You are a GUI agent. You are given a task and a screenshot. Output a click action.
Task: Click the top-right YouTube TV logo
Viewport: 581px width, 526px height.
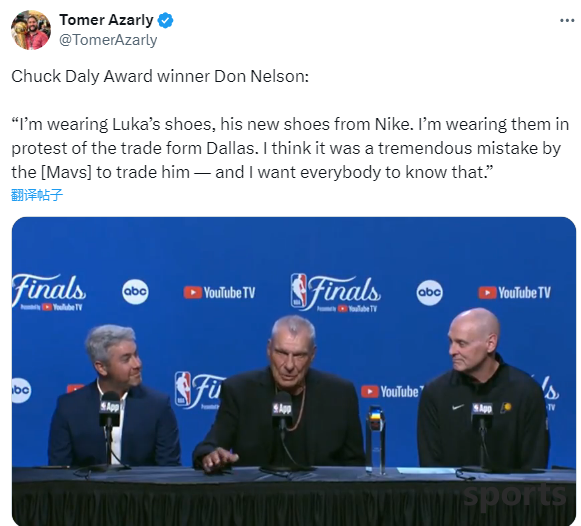click(514, 293)
